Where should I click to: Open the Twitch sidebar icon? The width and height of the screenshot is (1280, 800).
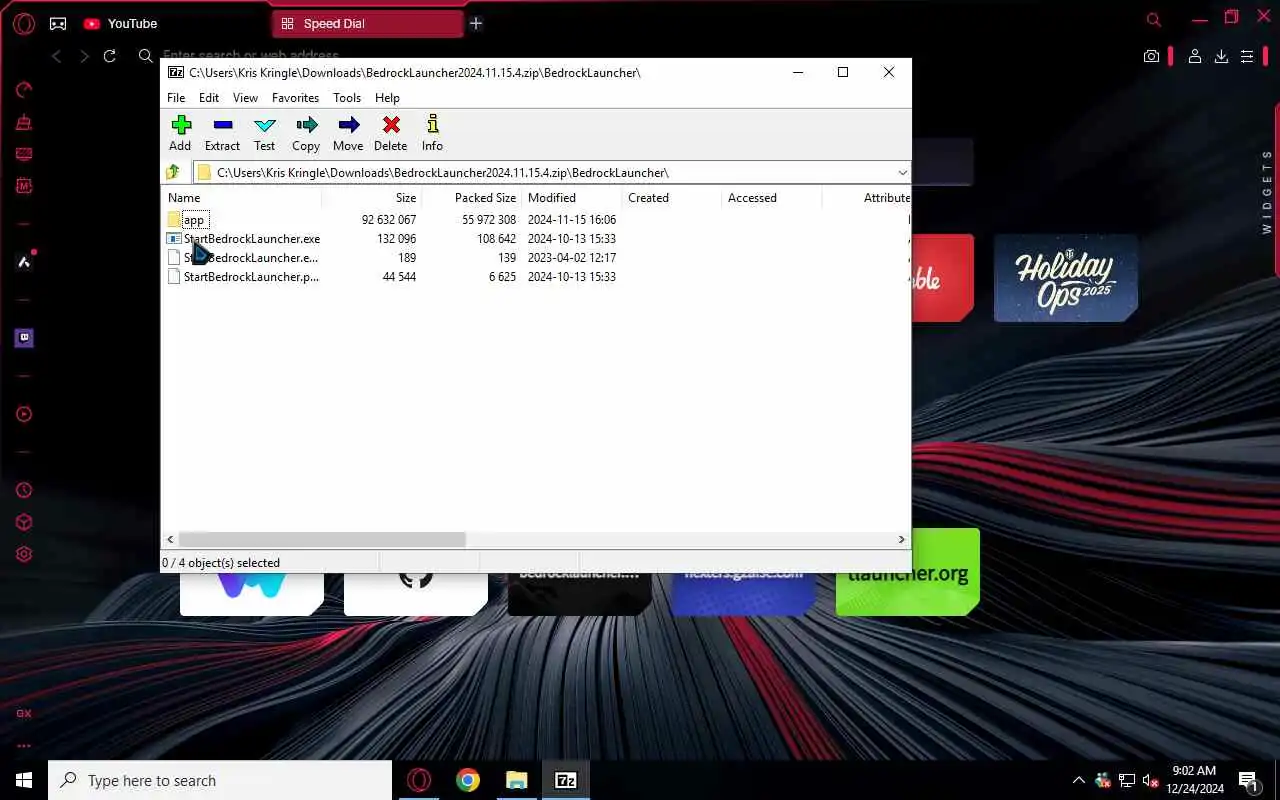pos(24,338)
